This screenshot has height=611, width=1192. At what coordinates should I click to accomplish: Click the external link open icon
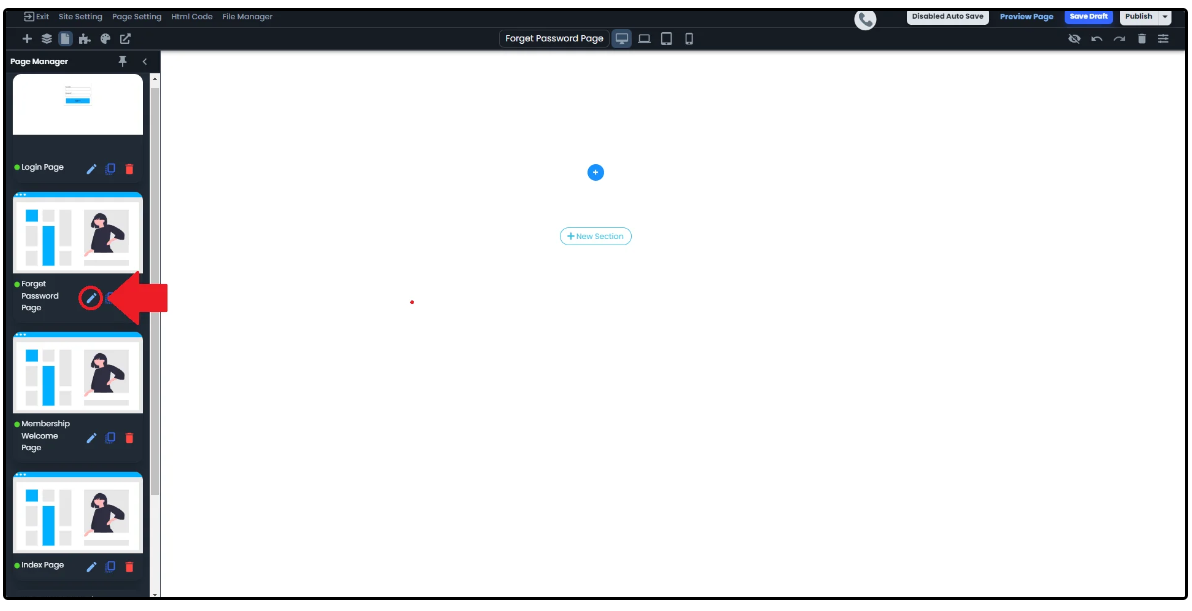(x=125, y=39)
